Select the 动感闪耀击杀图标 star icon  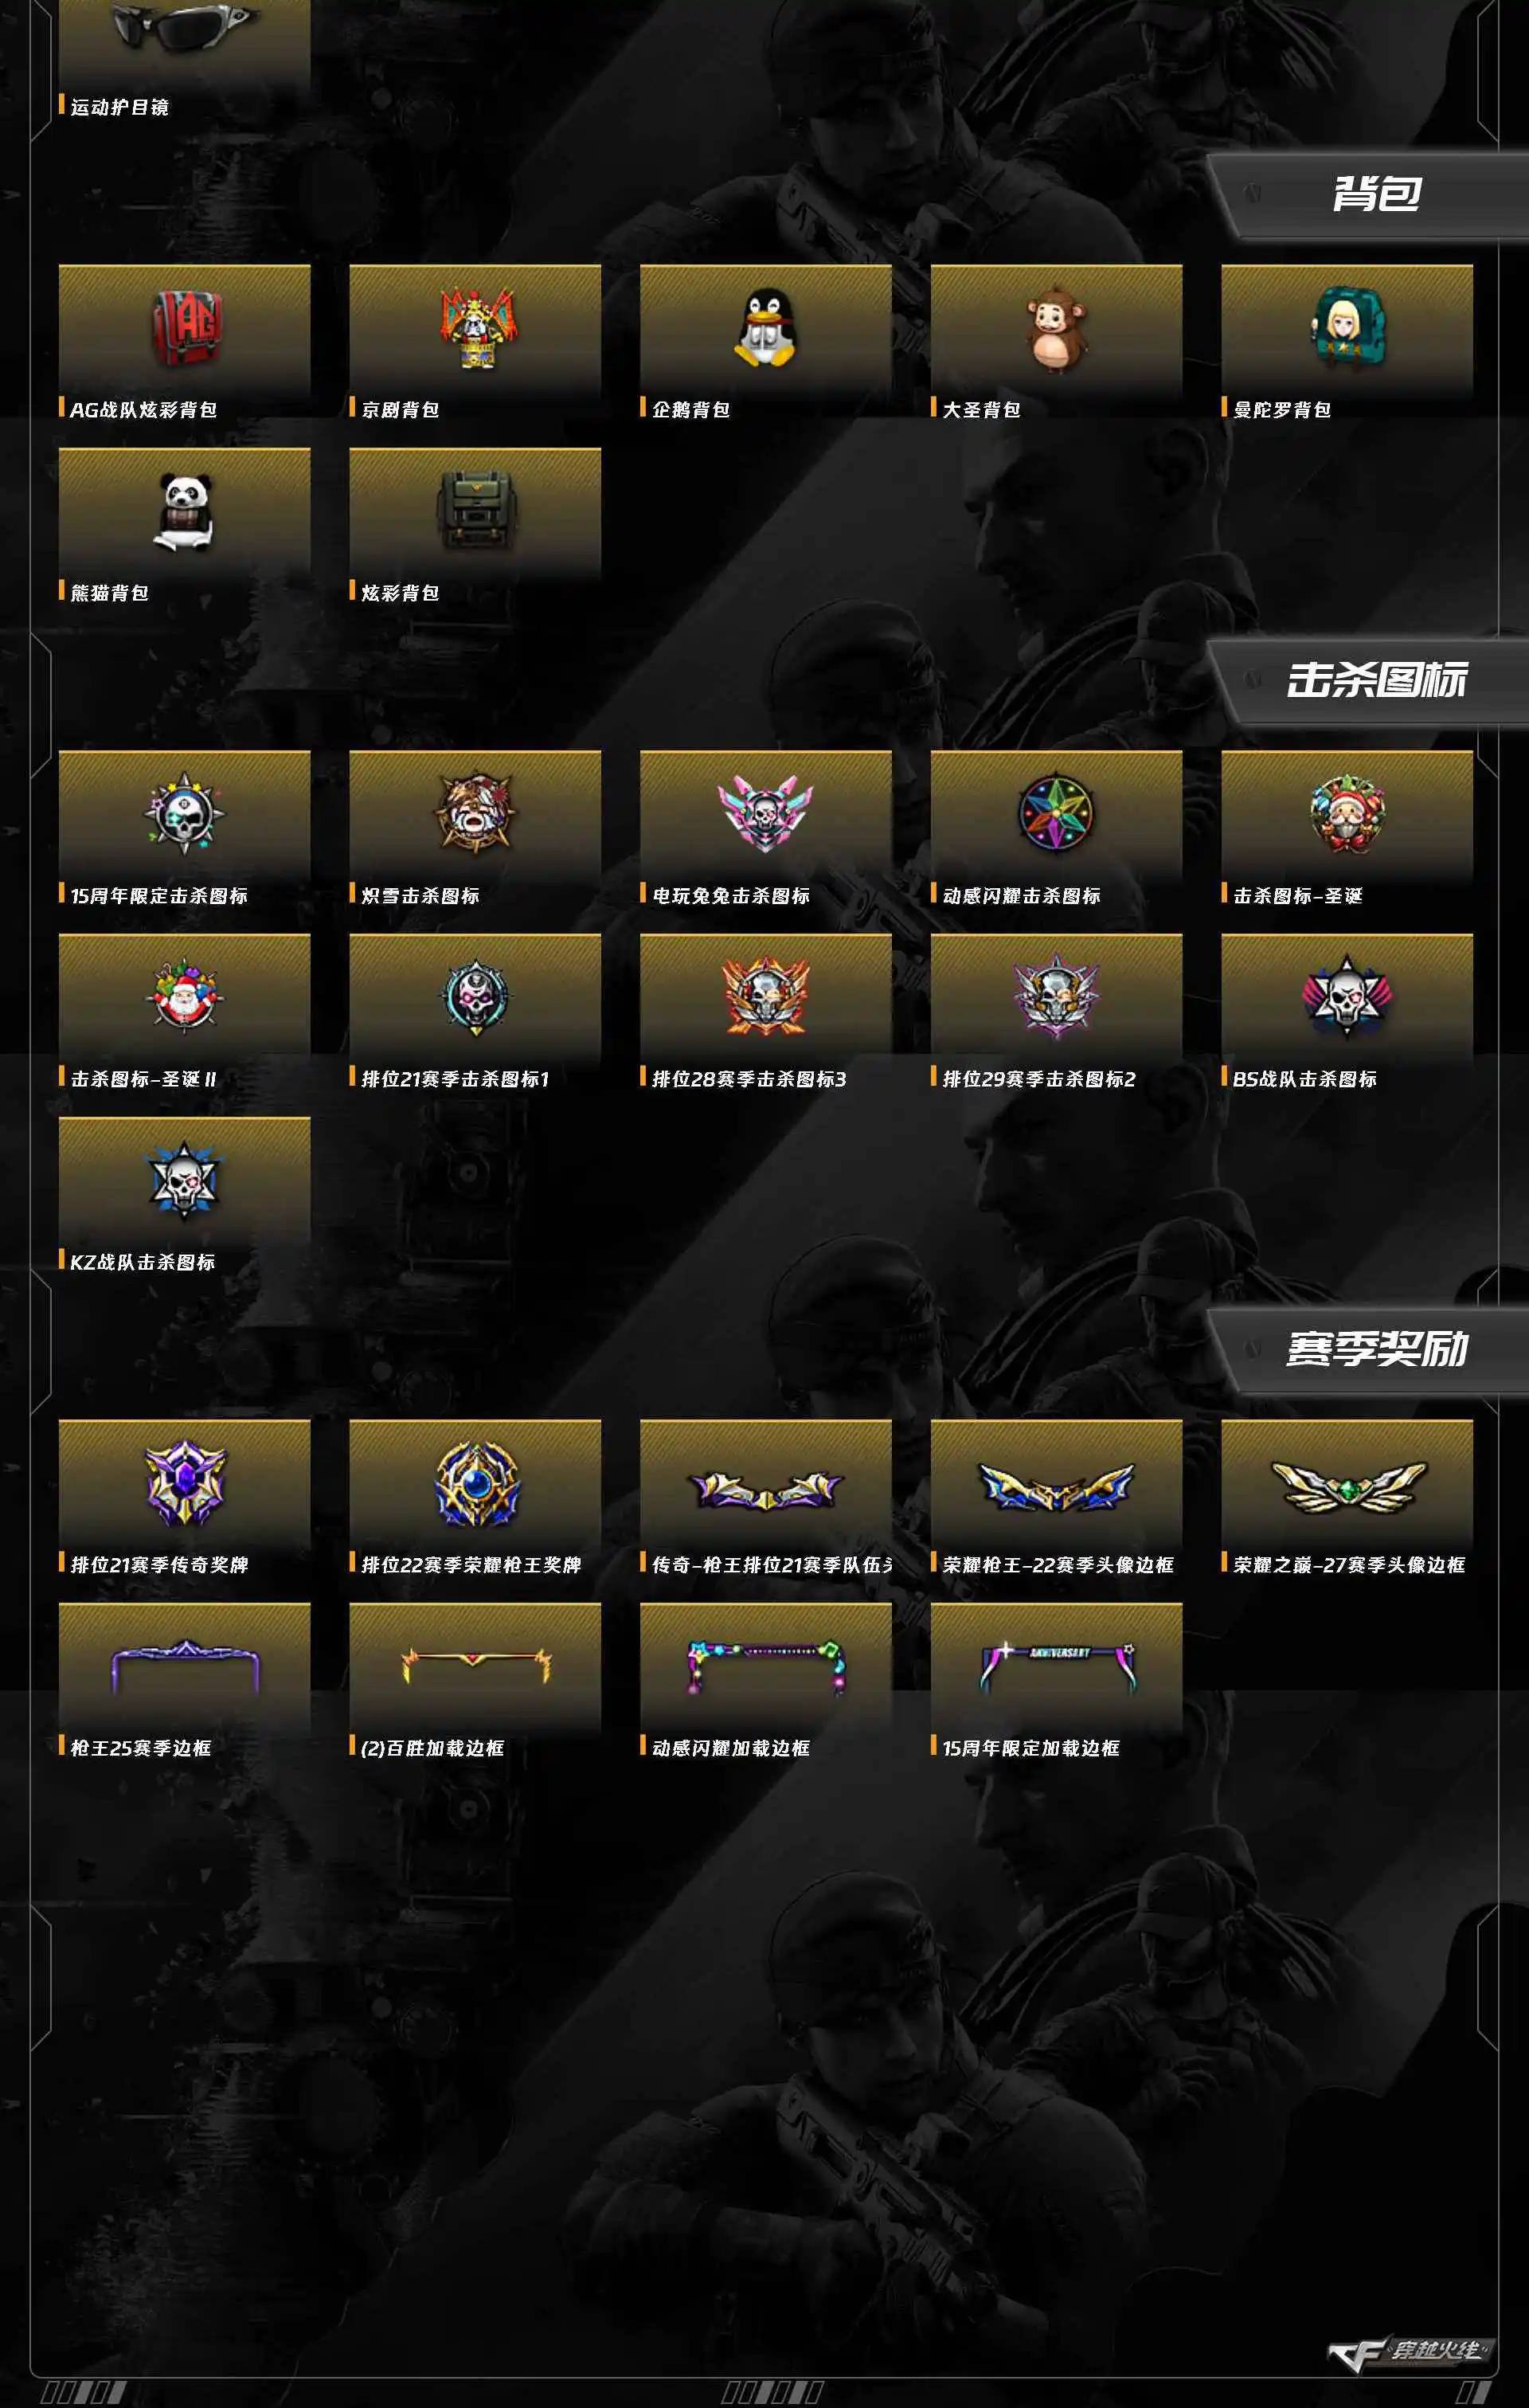click(x=1056, y=813)
